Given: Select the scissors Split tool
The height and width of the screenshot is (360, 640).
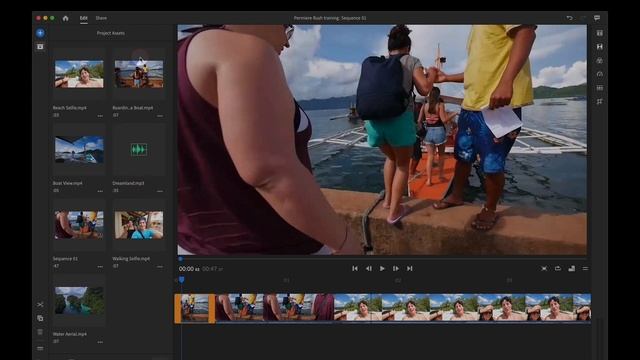Looking at the screenshot, I should pyautogui.click(x=40, y=304).
